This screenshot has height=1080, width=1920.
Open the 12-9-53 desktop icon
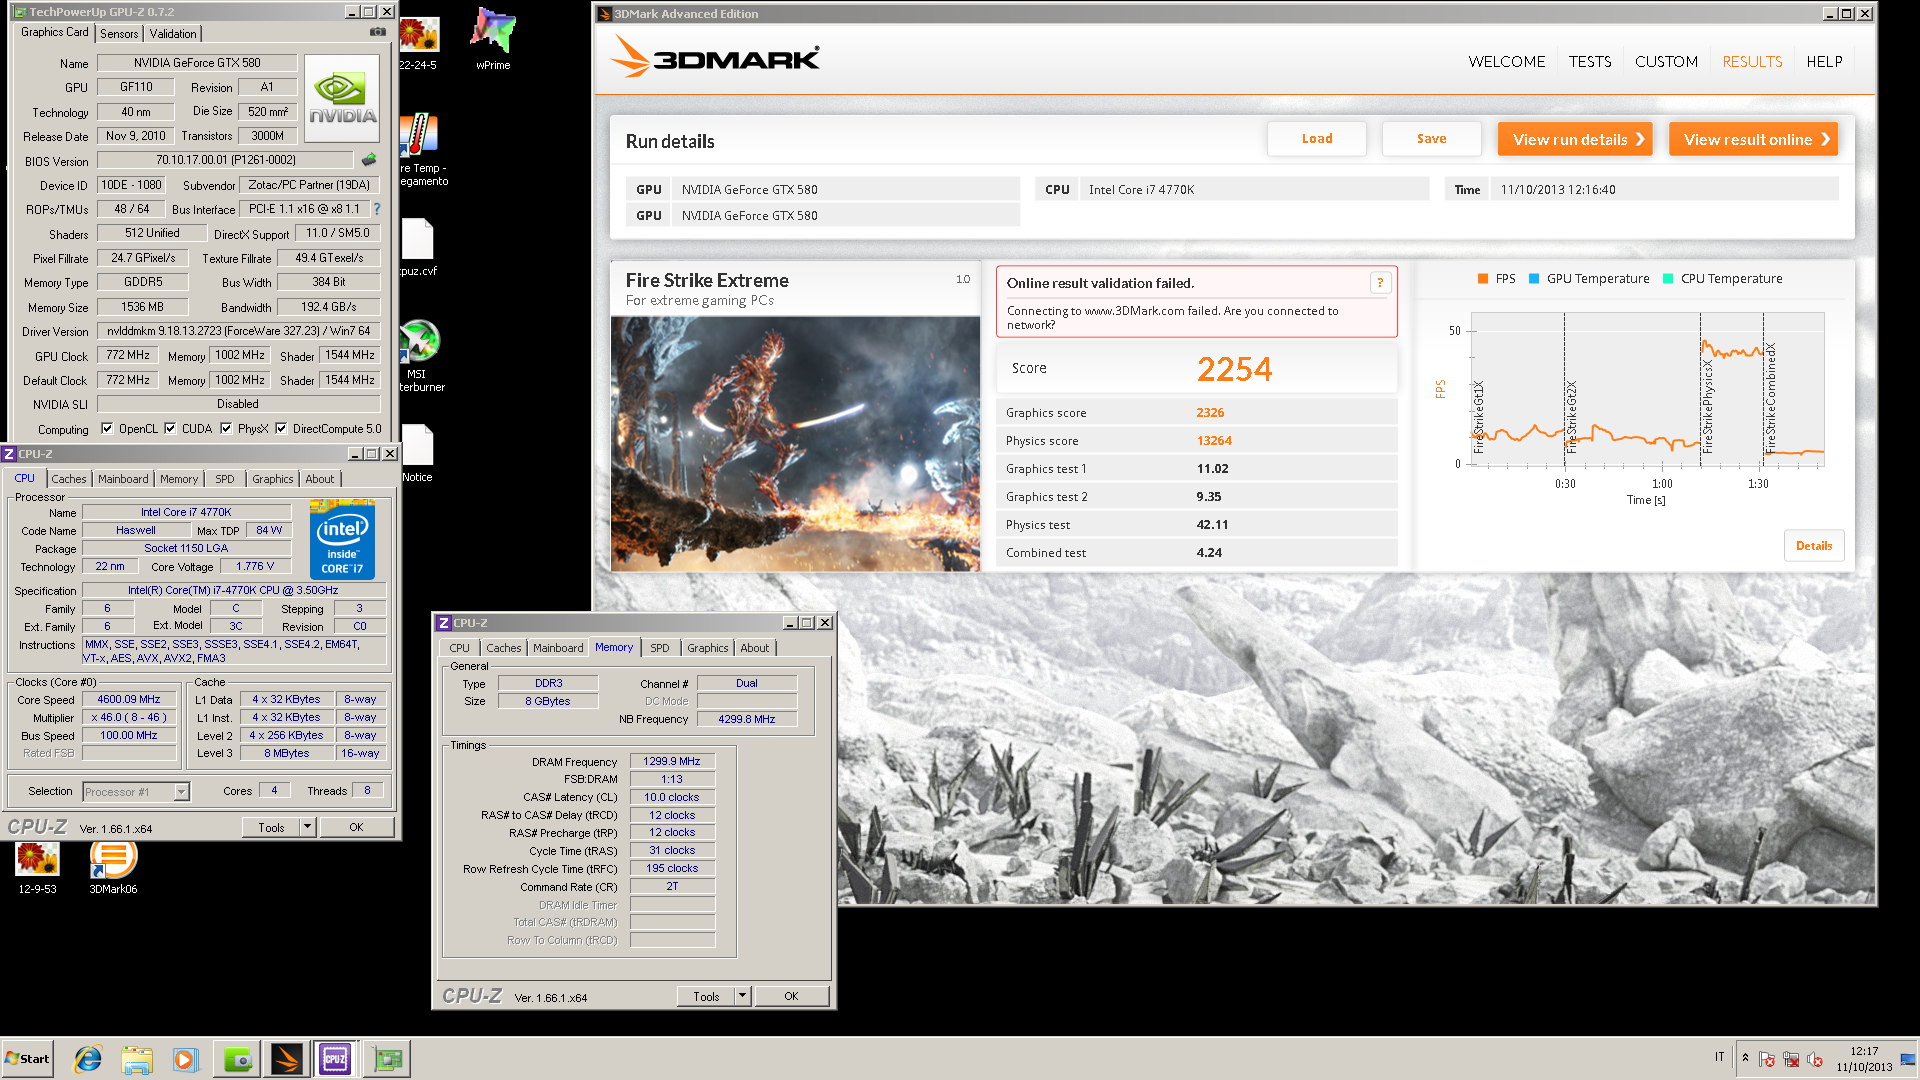37,868
